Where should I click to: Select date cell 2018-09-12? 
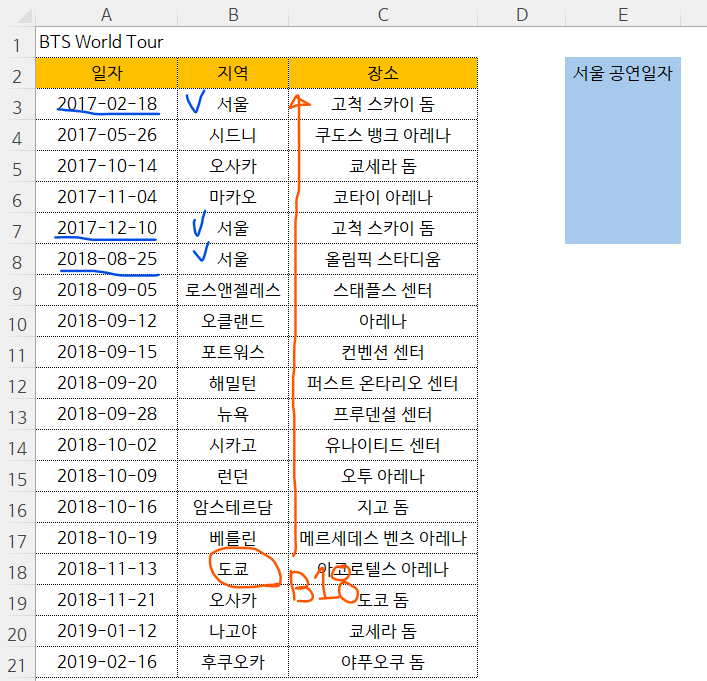point(106,321)
